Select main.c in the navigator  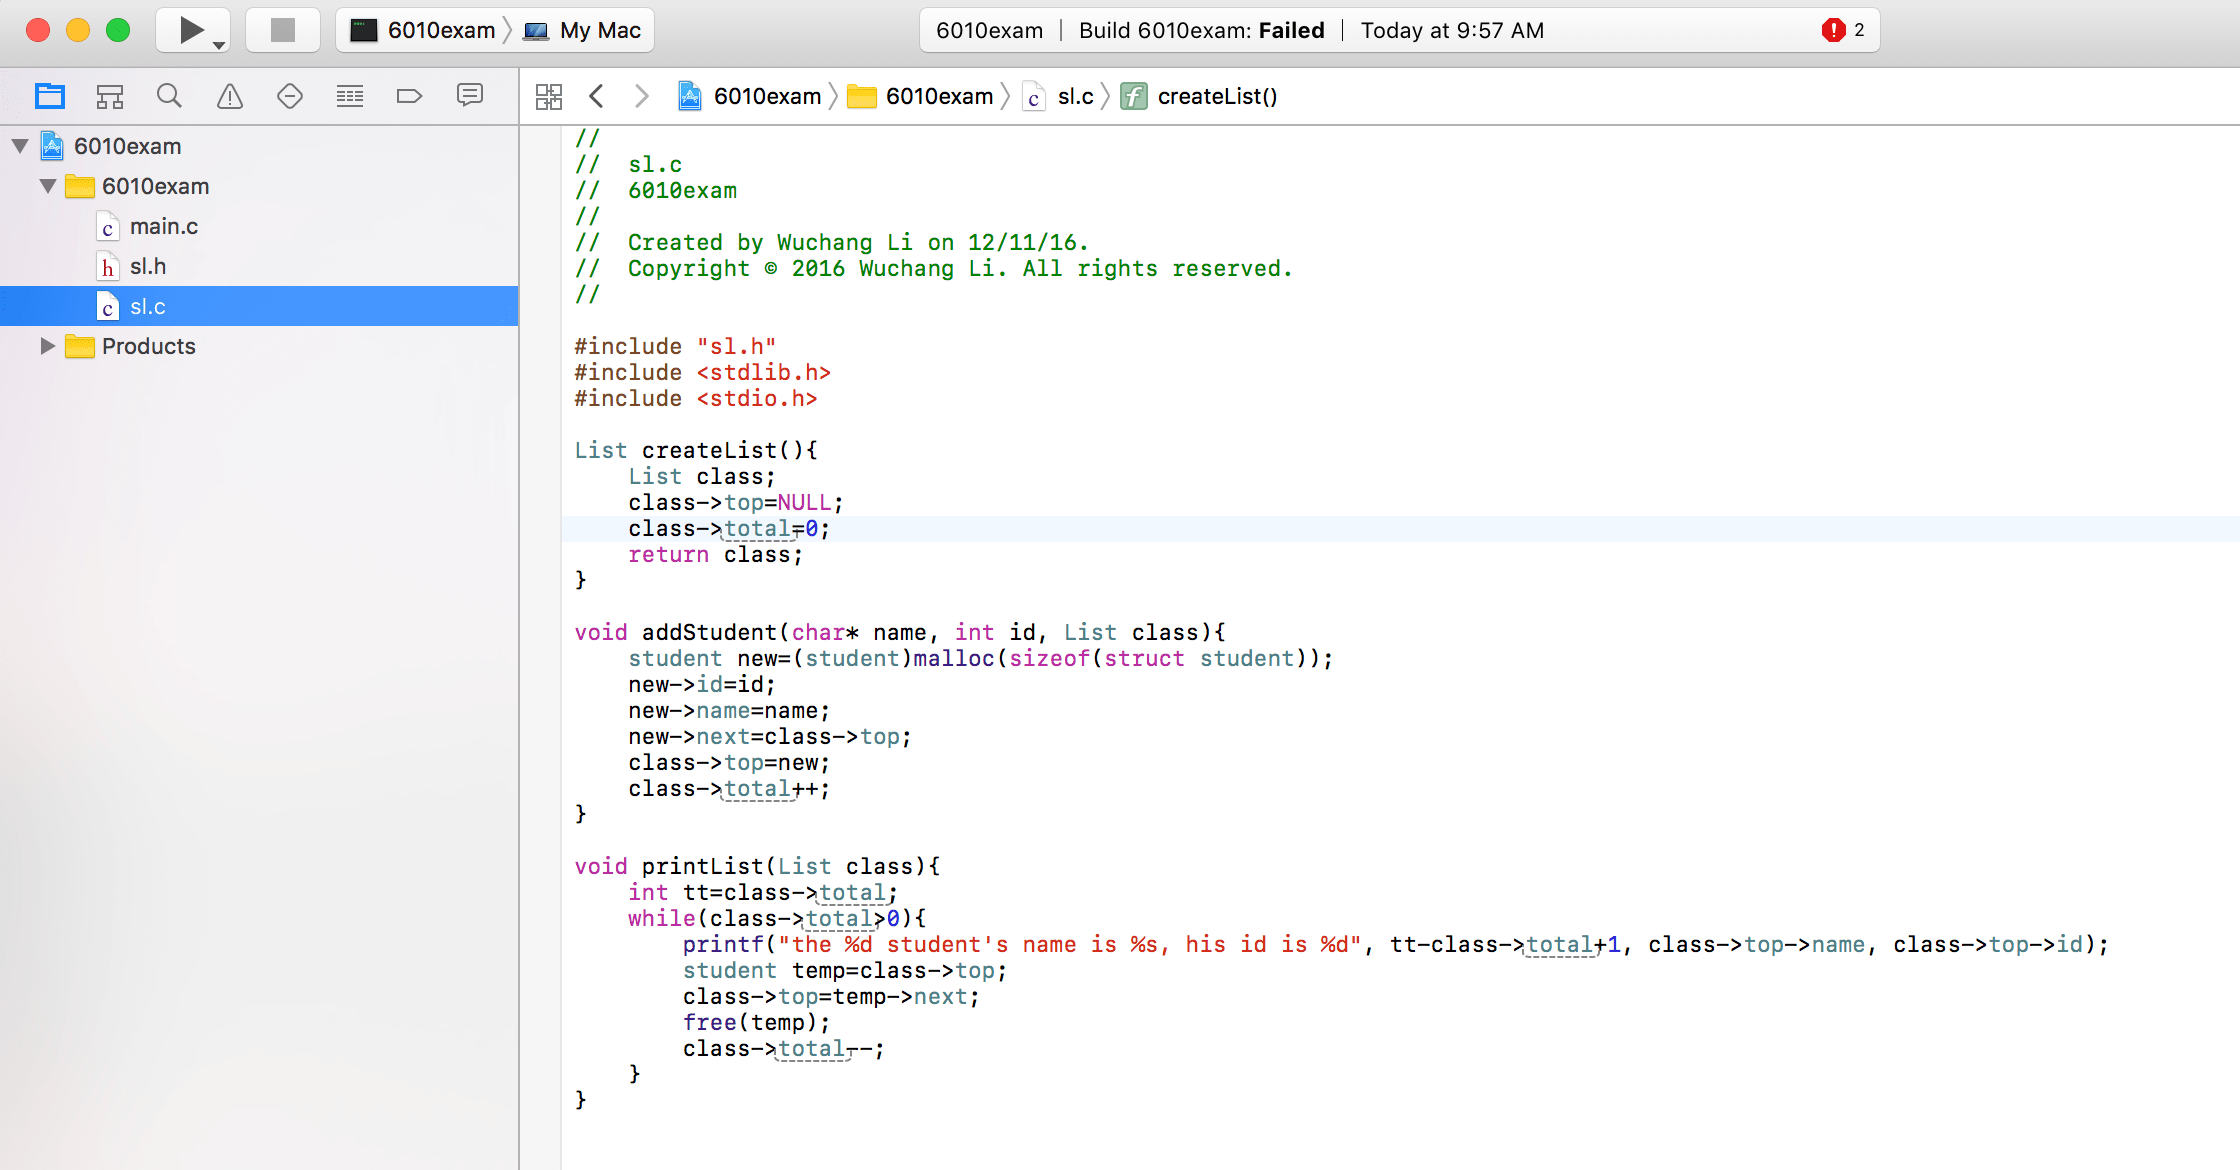(x=163, y=226)
